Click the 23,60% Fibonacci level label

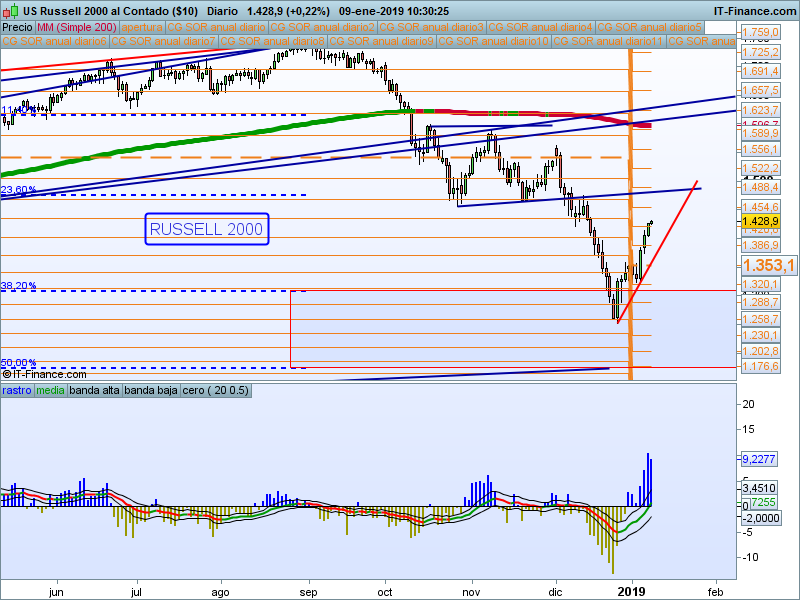coord(18,190)
